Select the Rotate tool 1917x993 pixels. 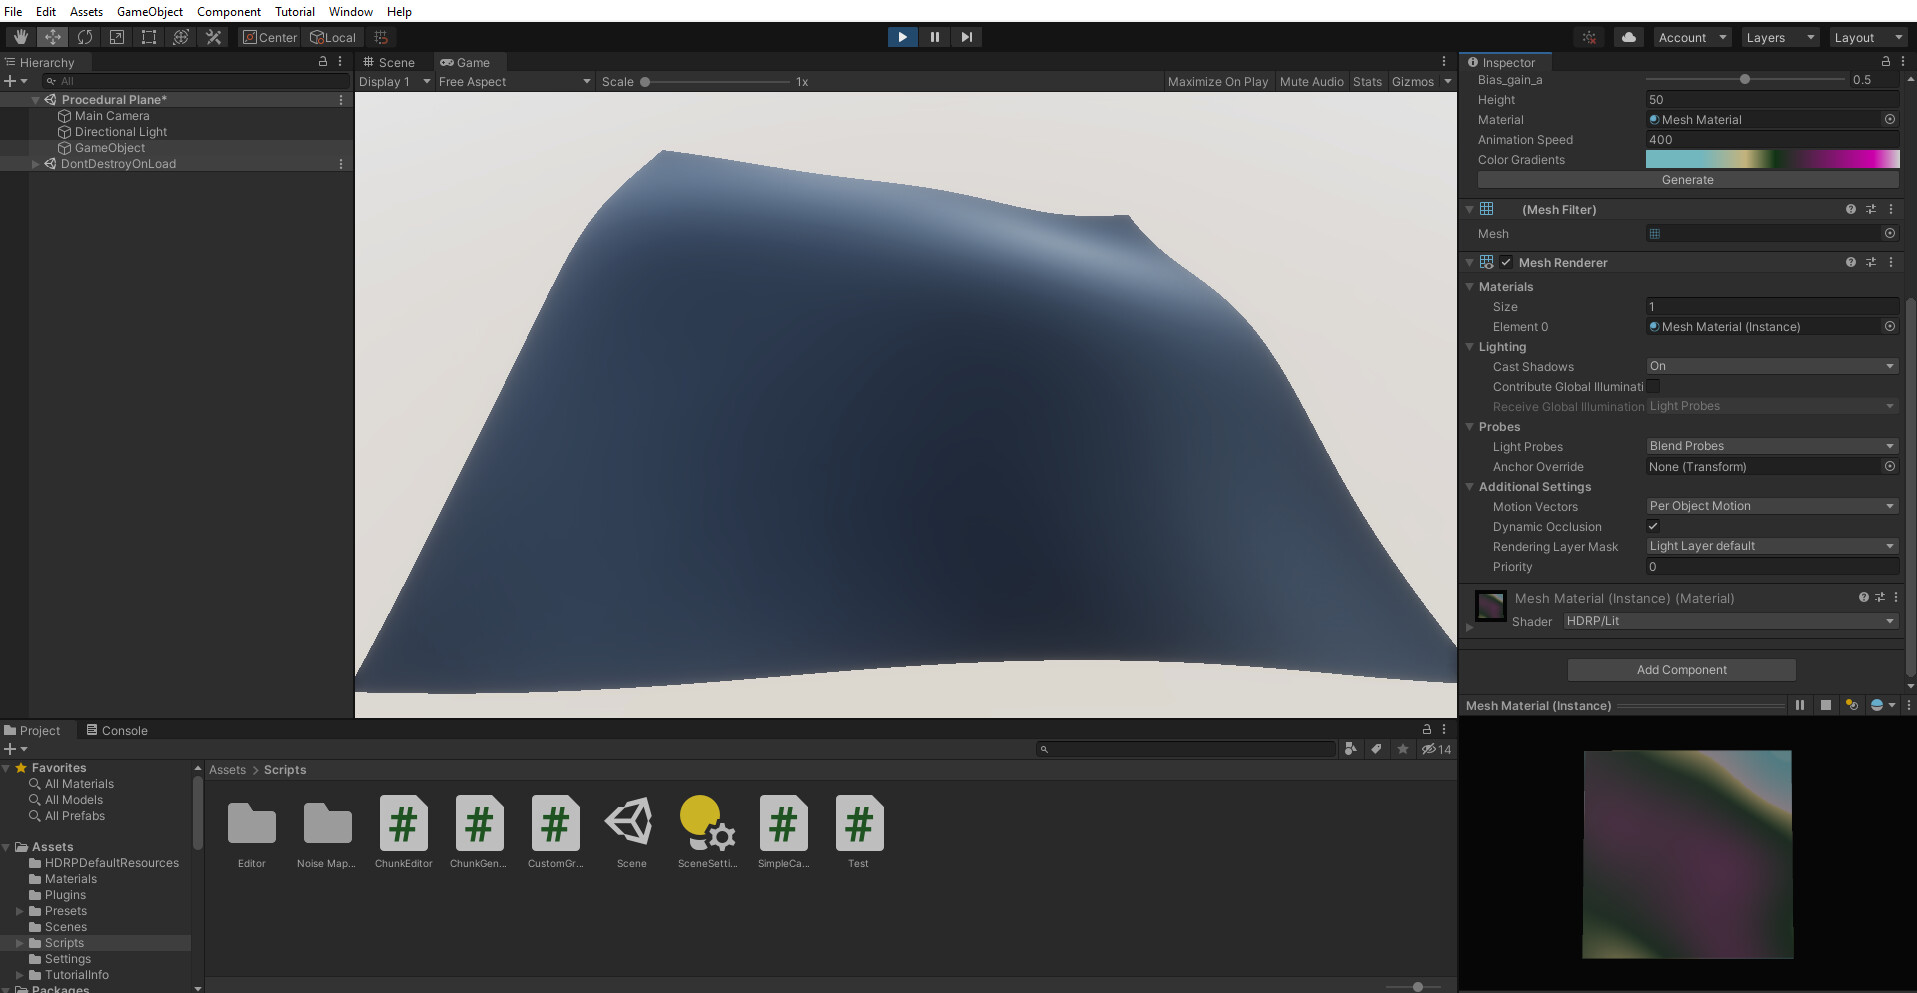pos(85,37)
